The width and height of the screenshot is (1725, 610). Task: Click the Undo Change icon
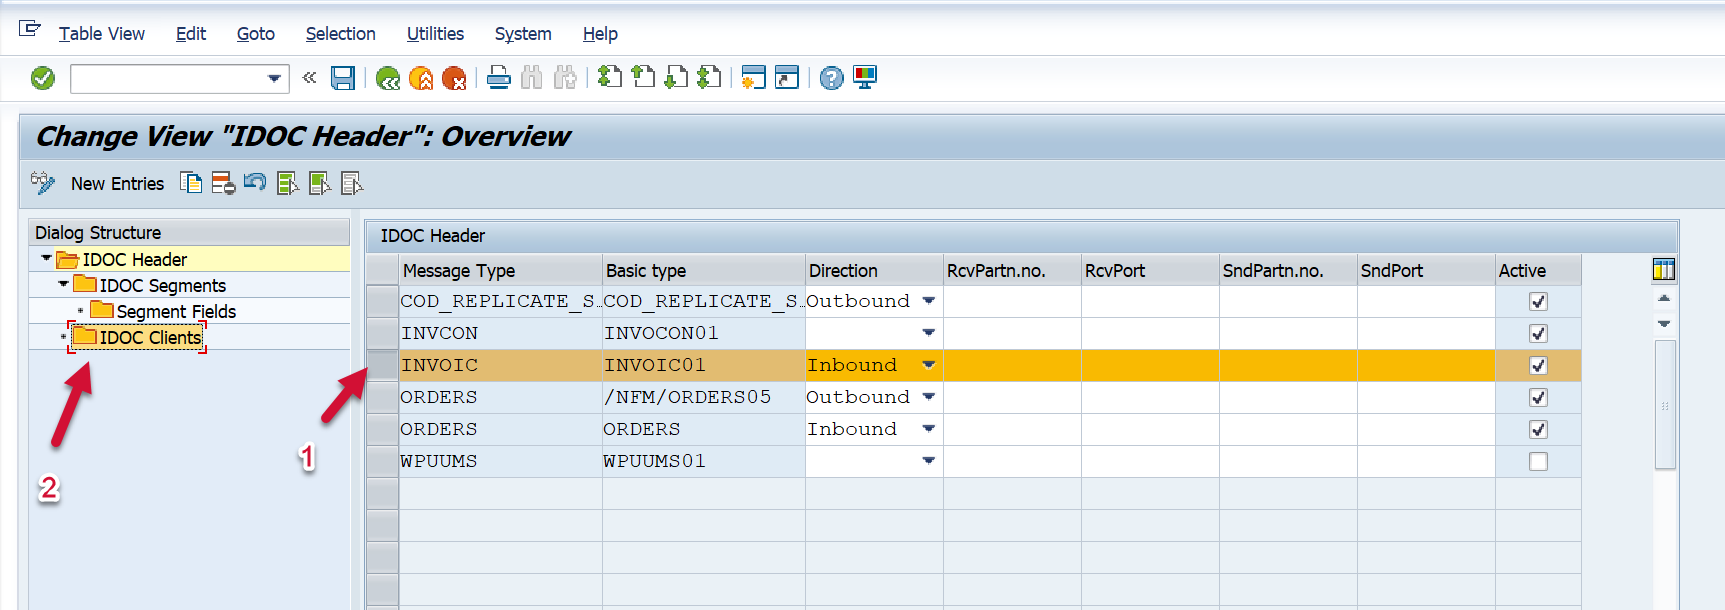[255, 183]
